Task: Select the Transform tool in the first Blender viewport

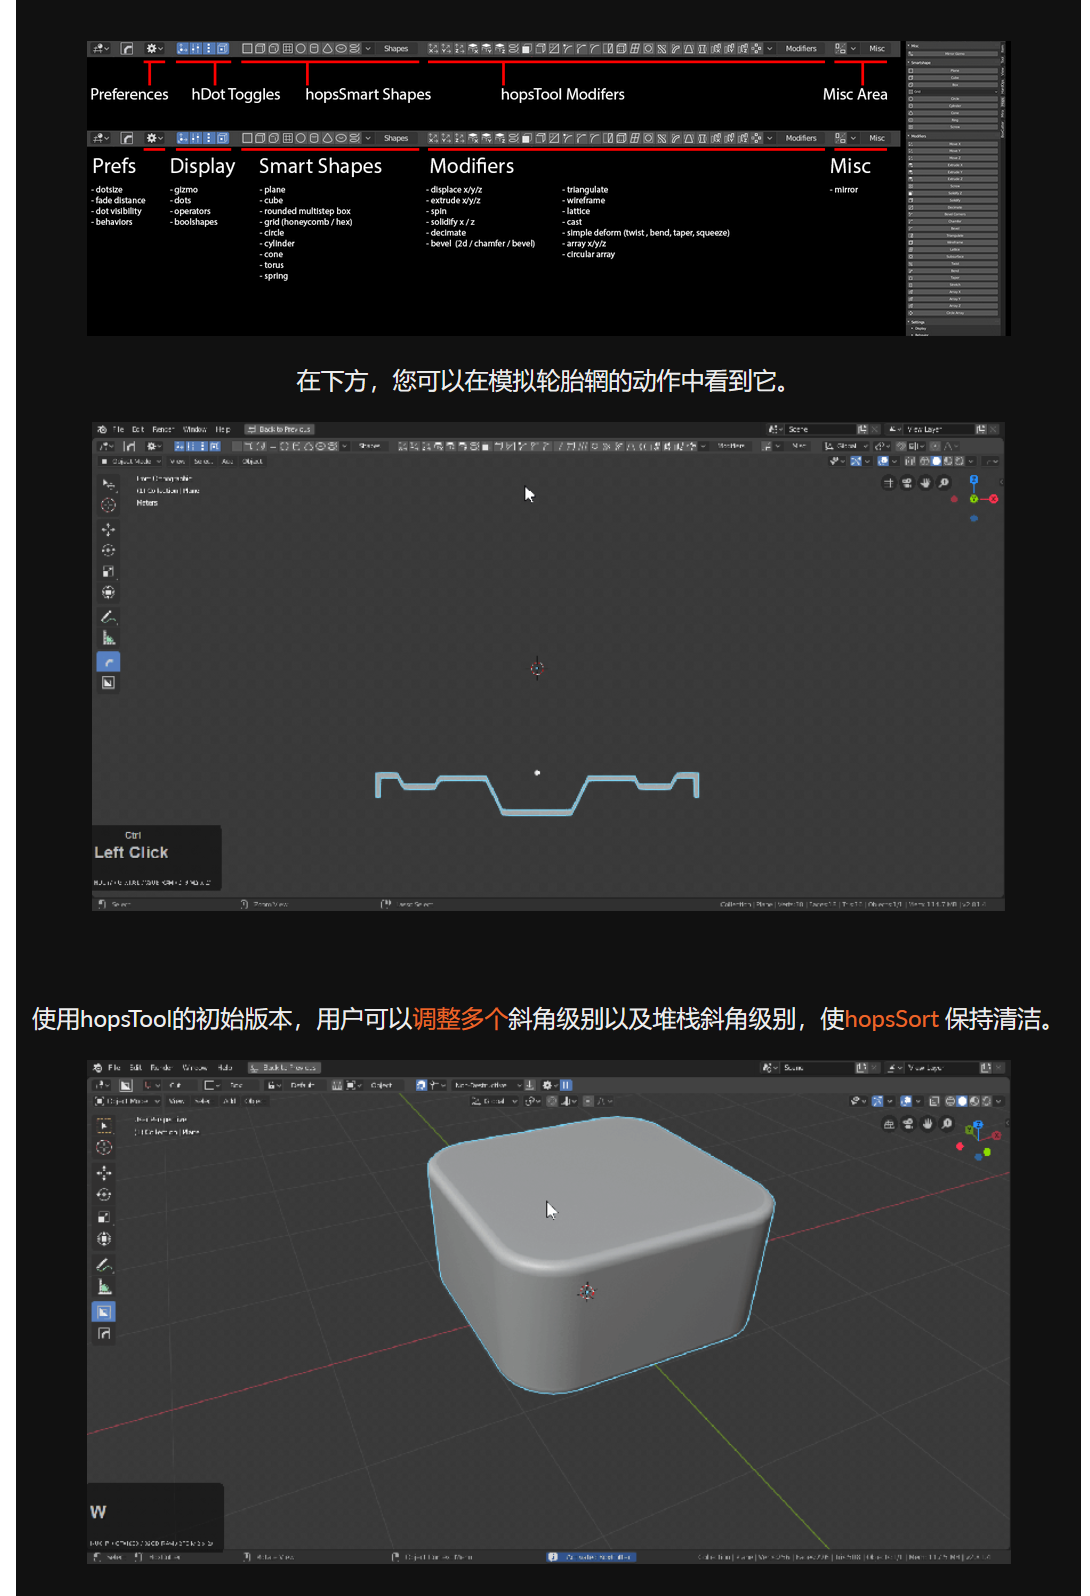Action: point(108,592)
